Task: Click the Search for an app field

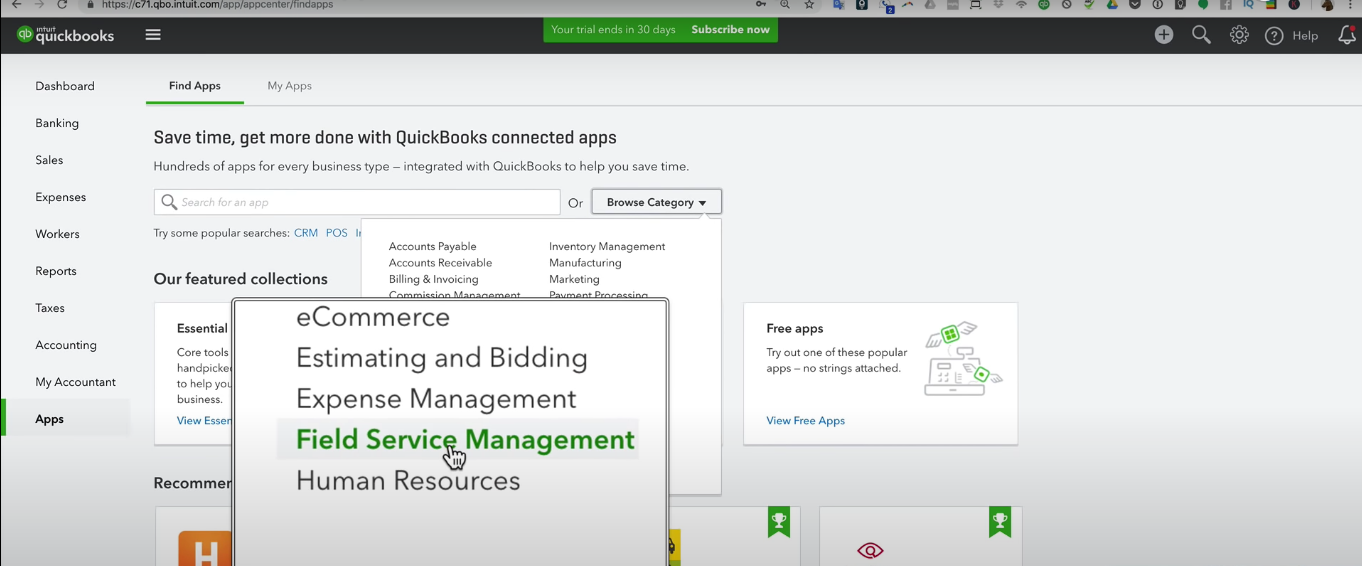Action: click(x=357, y=202)
